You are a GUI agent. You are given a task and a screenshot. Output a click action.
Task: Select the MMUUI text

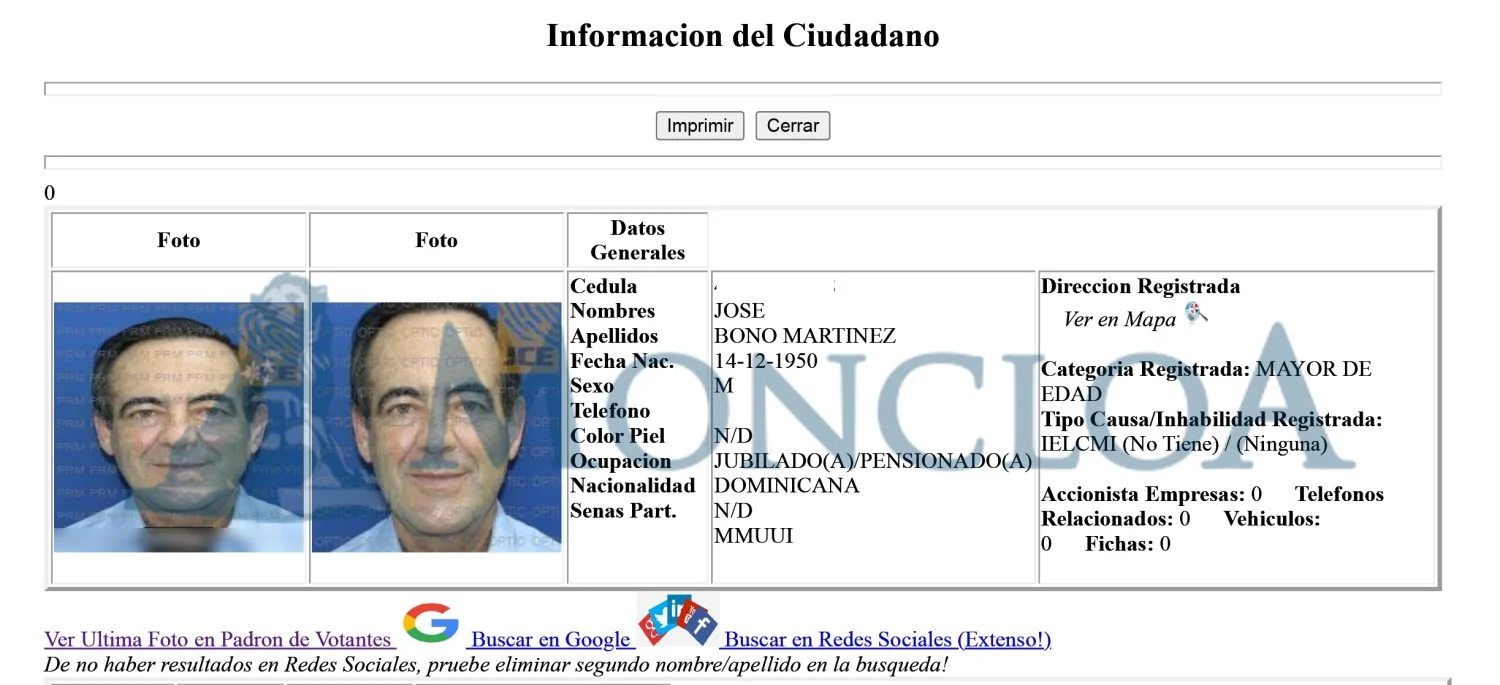753,536
